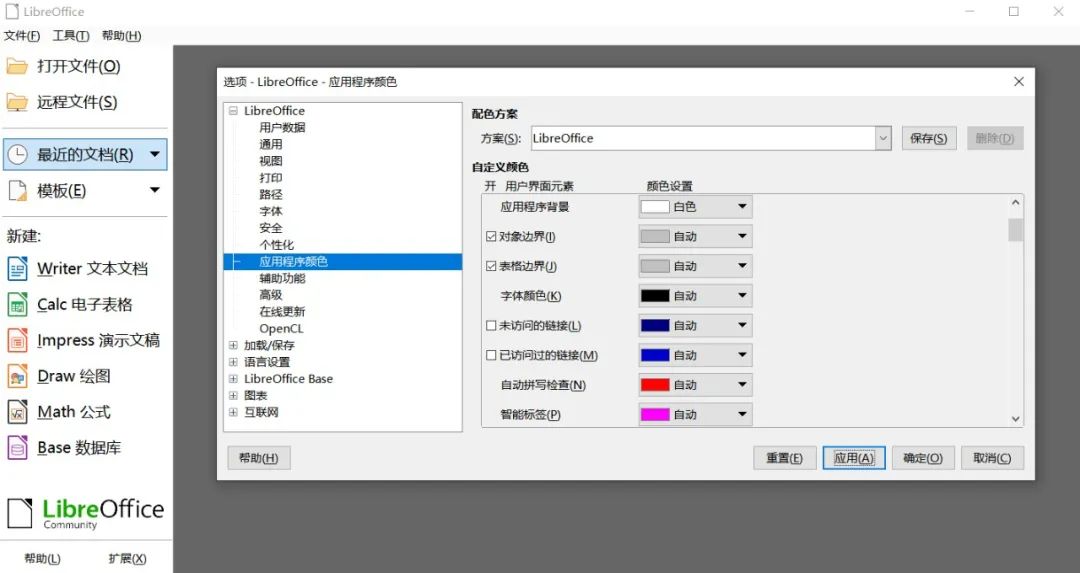The width and height of the screenshot is (1080, 573).
Task: Select 个性化 in the options tree
Action: tap(276, 244)
